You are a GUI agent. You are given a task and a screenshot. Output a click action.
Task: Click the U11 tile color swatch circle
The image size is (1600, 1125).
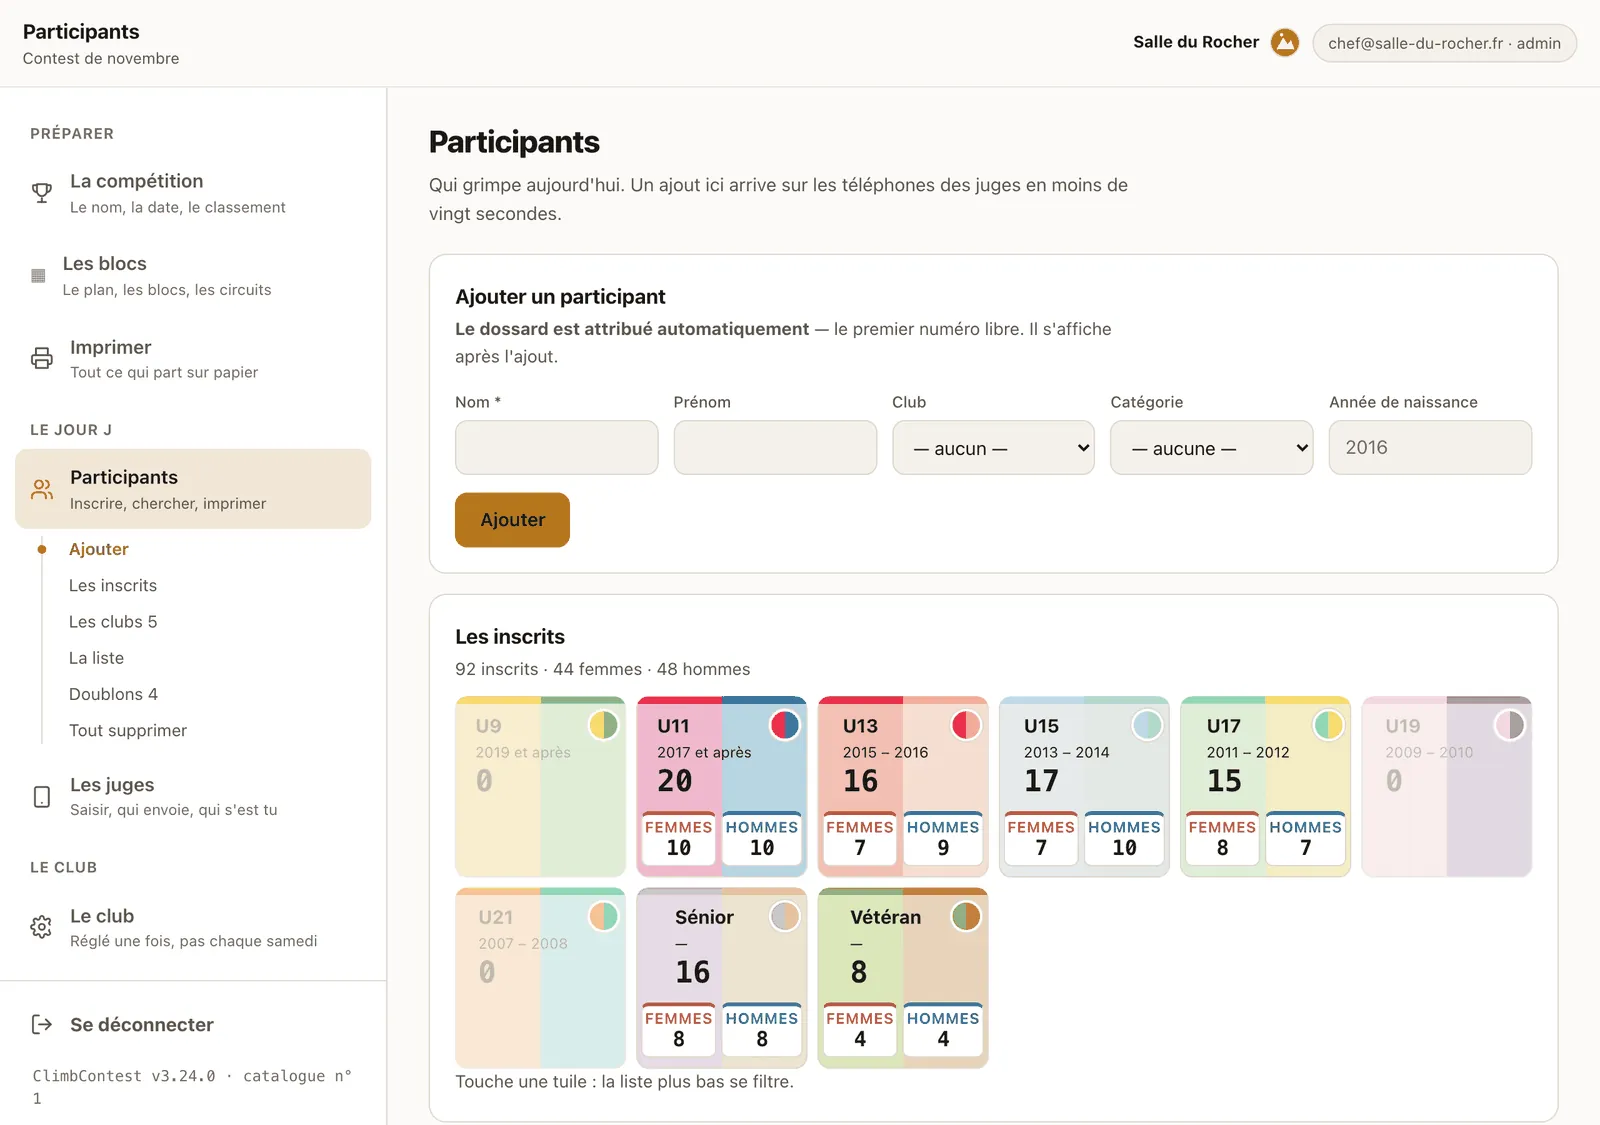[x=785, y=725]
